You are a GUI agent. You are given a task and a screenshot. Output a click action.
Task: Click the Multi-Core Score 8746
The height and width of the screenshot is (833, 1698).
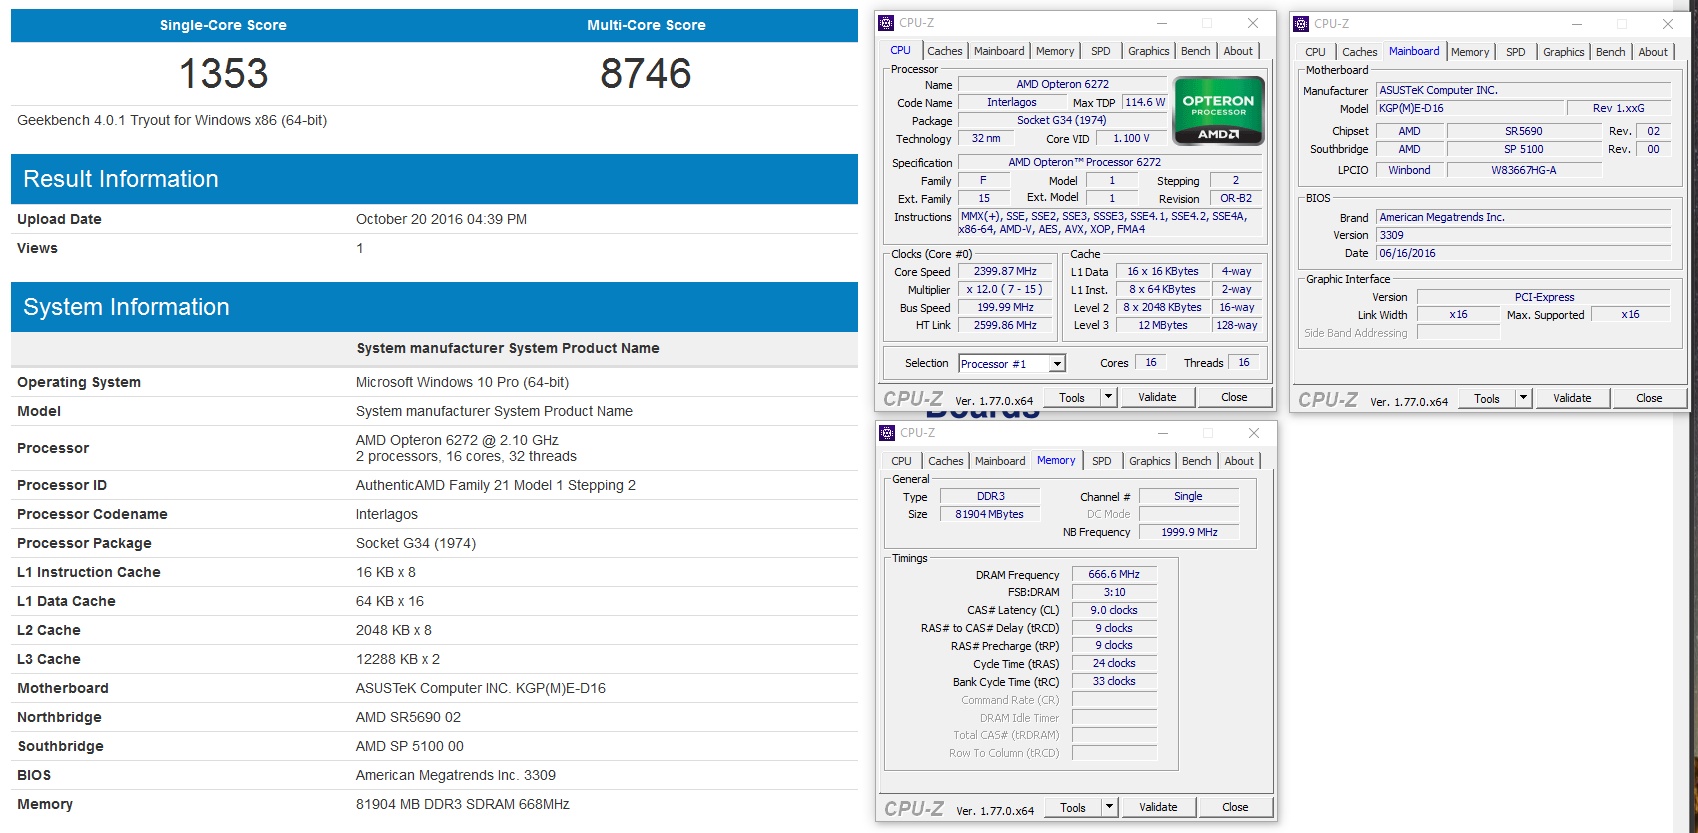pyautogui.click(x=646, y=73)
